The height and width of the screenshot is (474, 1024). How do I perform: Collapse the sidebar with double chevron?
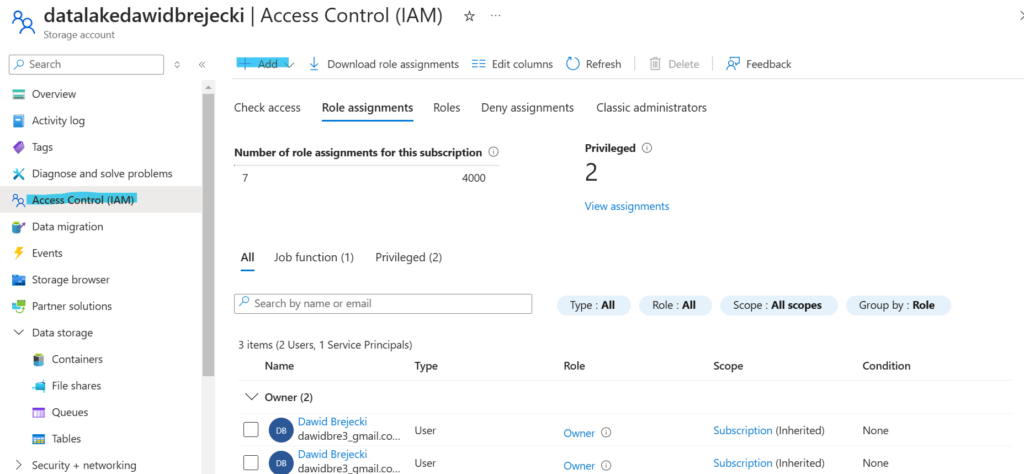coord(202,64)
